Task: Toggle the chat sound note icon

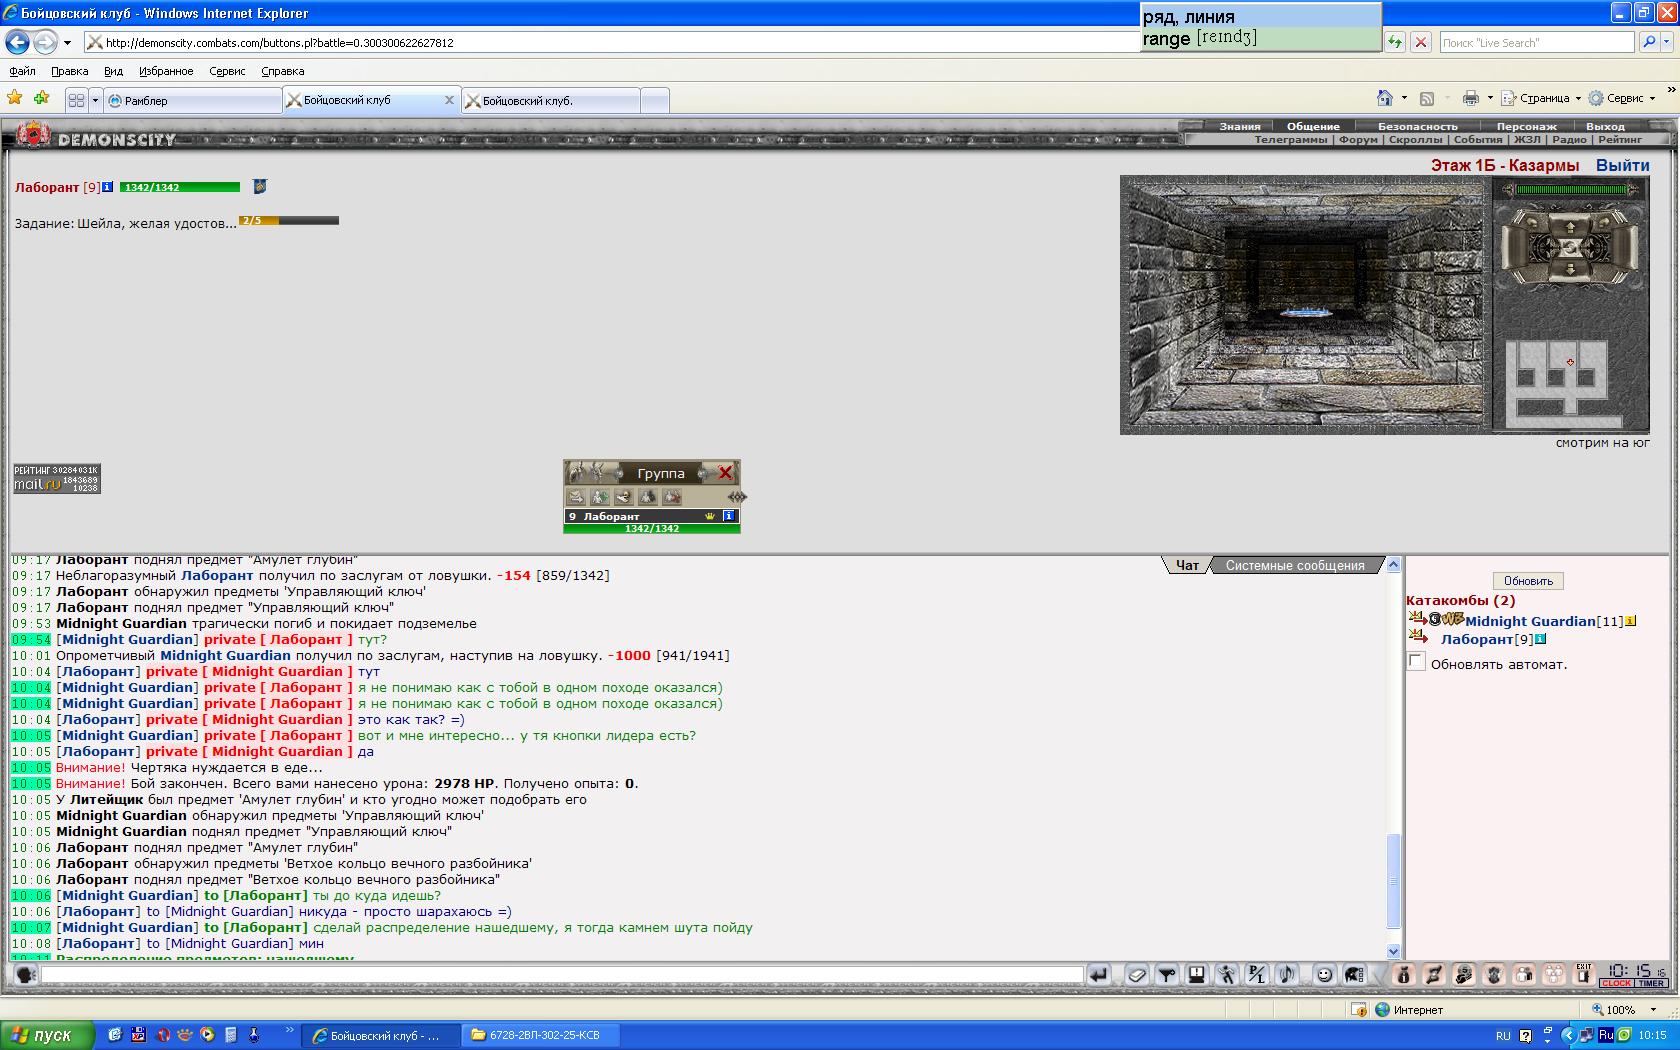Action: pos(1286,974)
